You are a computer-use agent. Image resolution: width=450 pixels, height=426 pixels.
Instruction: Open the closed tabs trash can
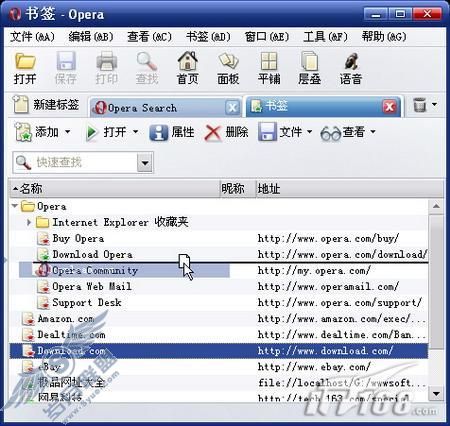click(420, 105)
